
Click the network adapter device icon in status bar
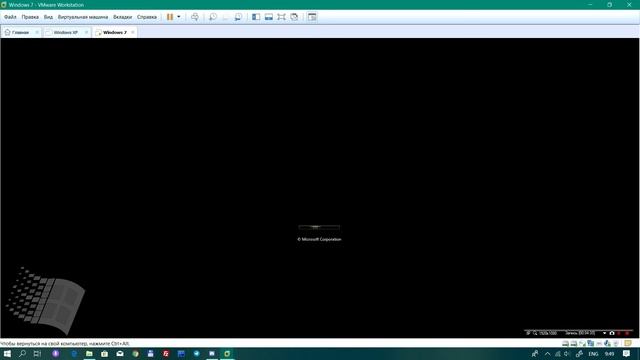(591, 344)
